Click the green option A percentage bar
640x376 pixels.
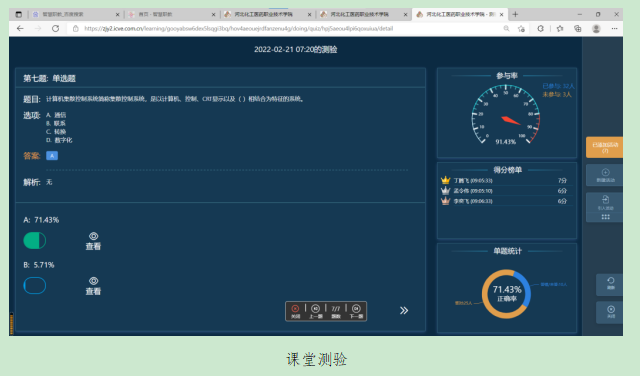pos(35,240)
